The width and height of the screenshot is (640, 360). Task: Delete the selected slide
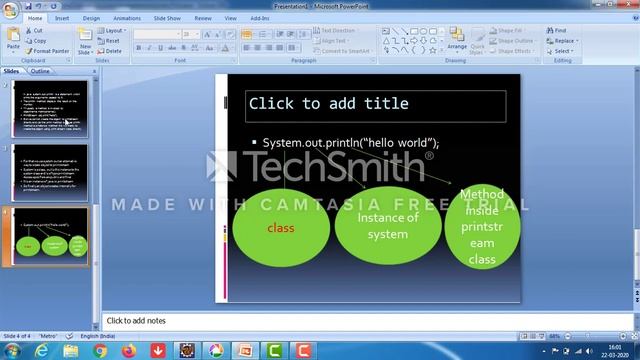click(109, 51)
